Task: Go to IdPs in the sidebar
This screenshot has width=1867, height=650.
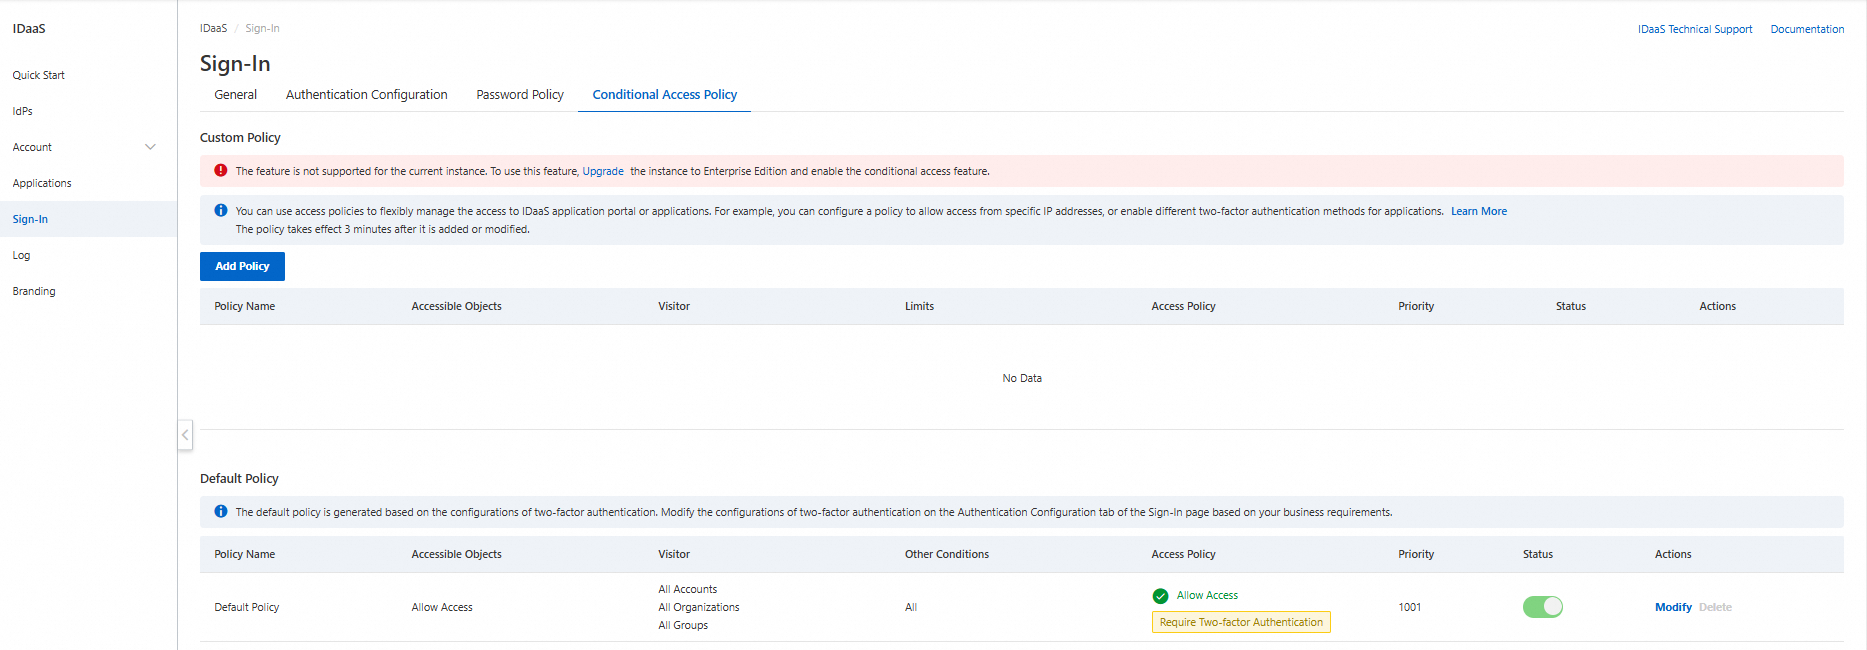Action: click(23, 111)
